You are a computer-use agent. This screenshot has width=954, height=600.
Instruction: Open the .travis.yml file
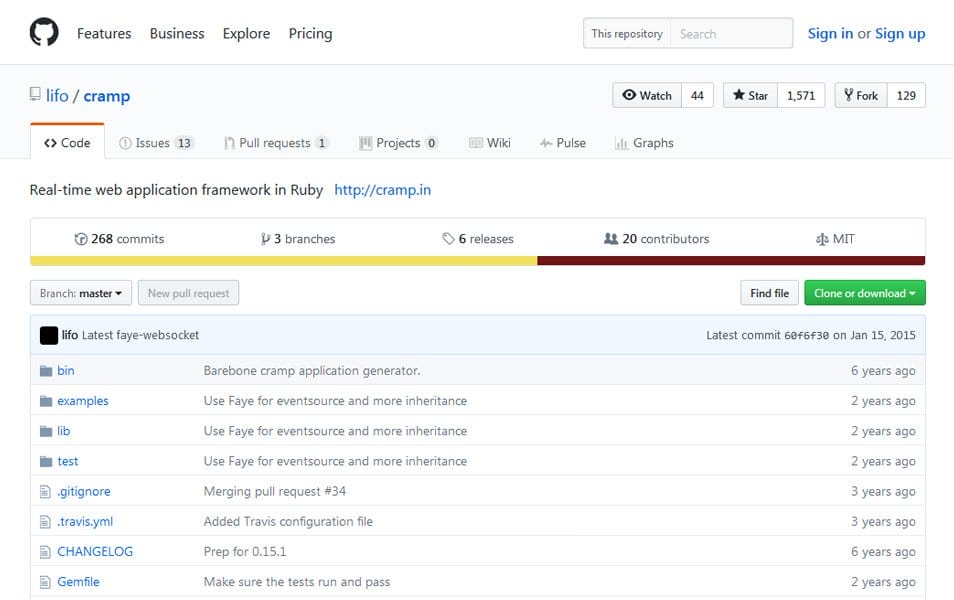pos(85,522)
